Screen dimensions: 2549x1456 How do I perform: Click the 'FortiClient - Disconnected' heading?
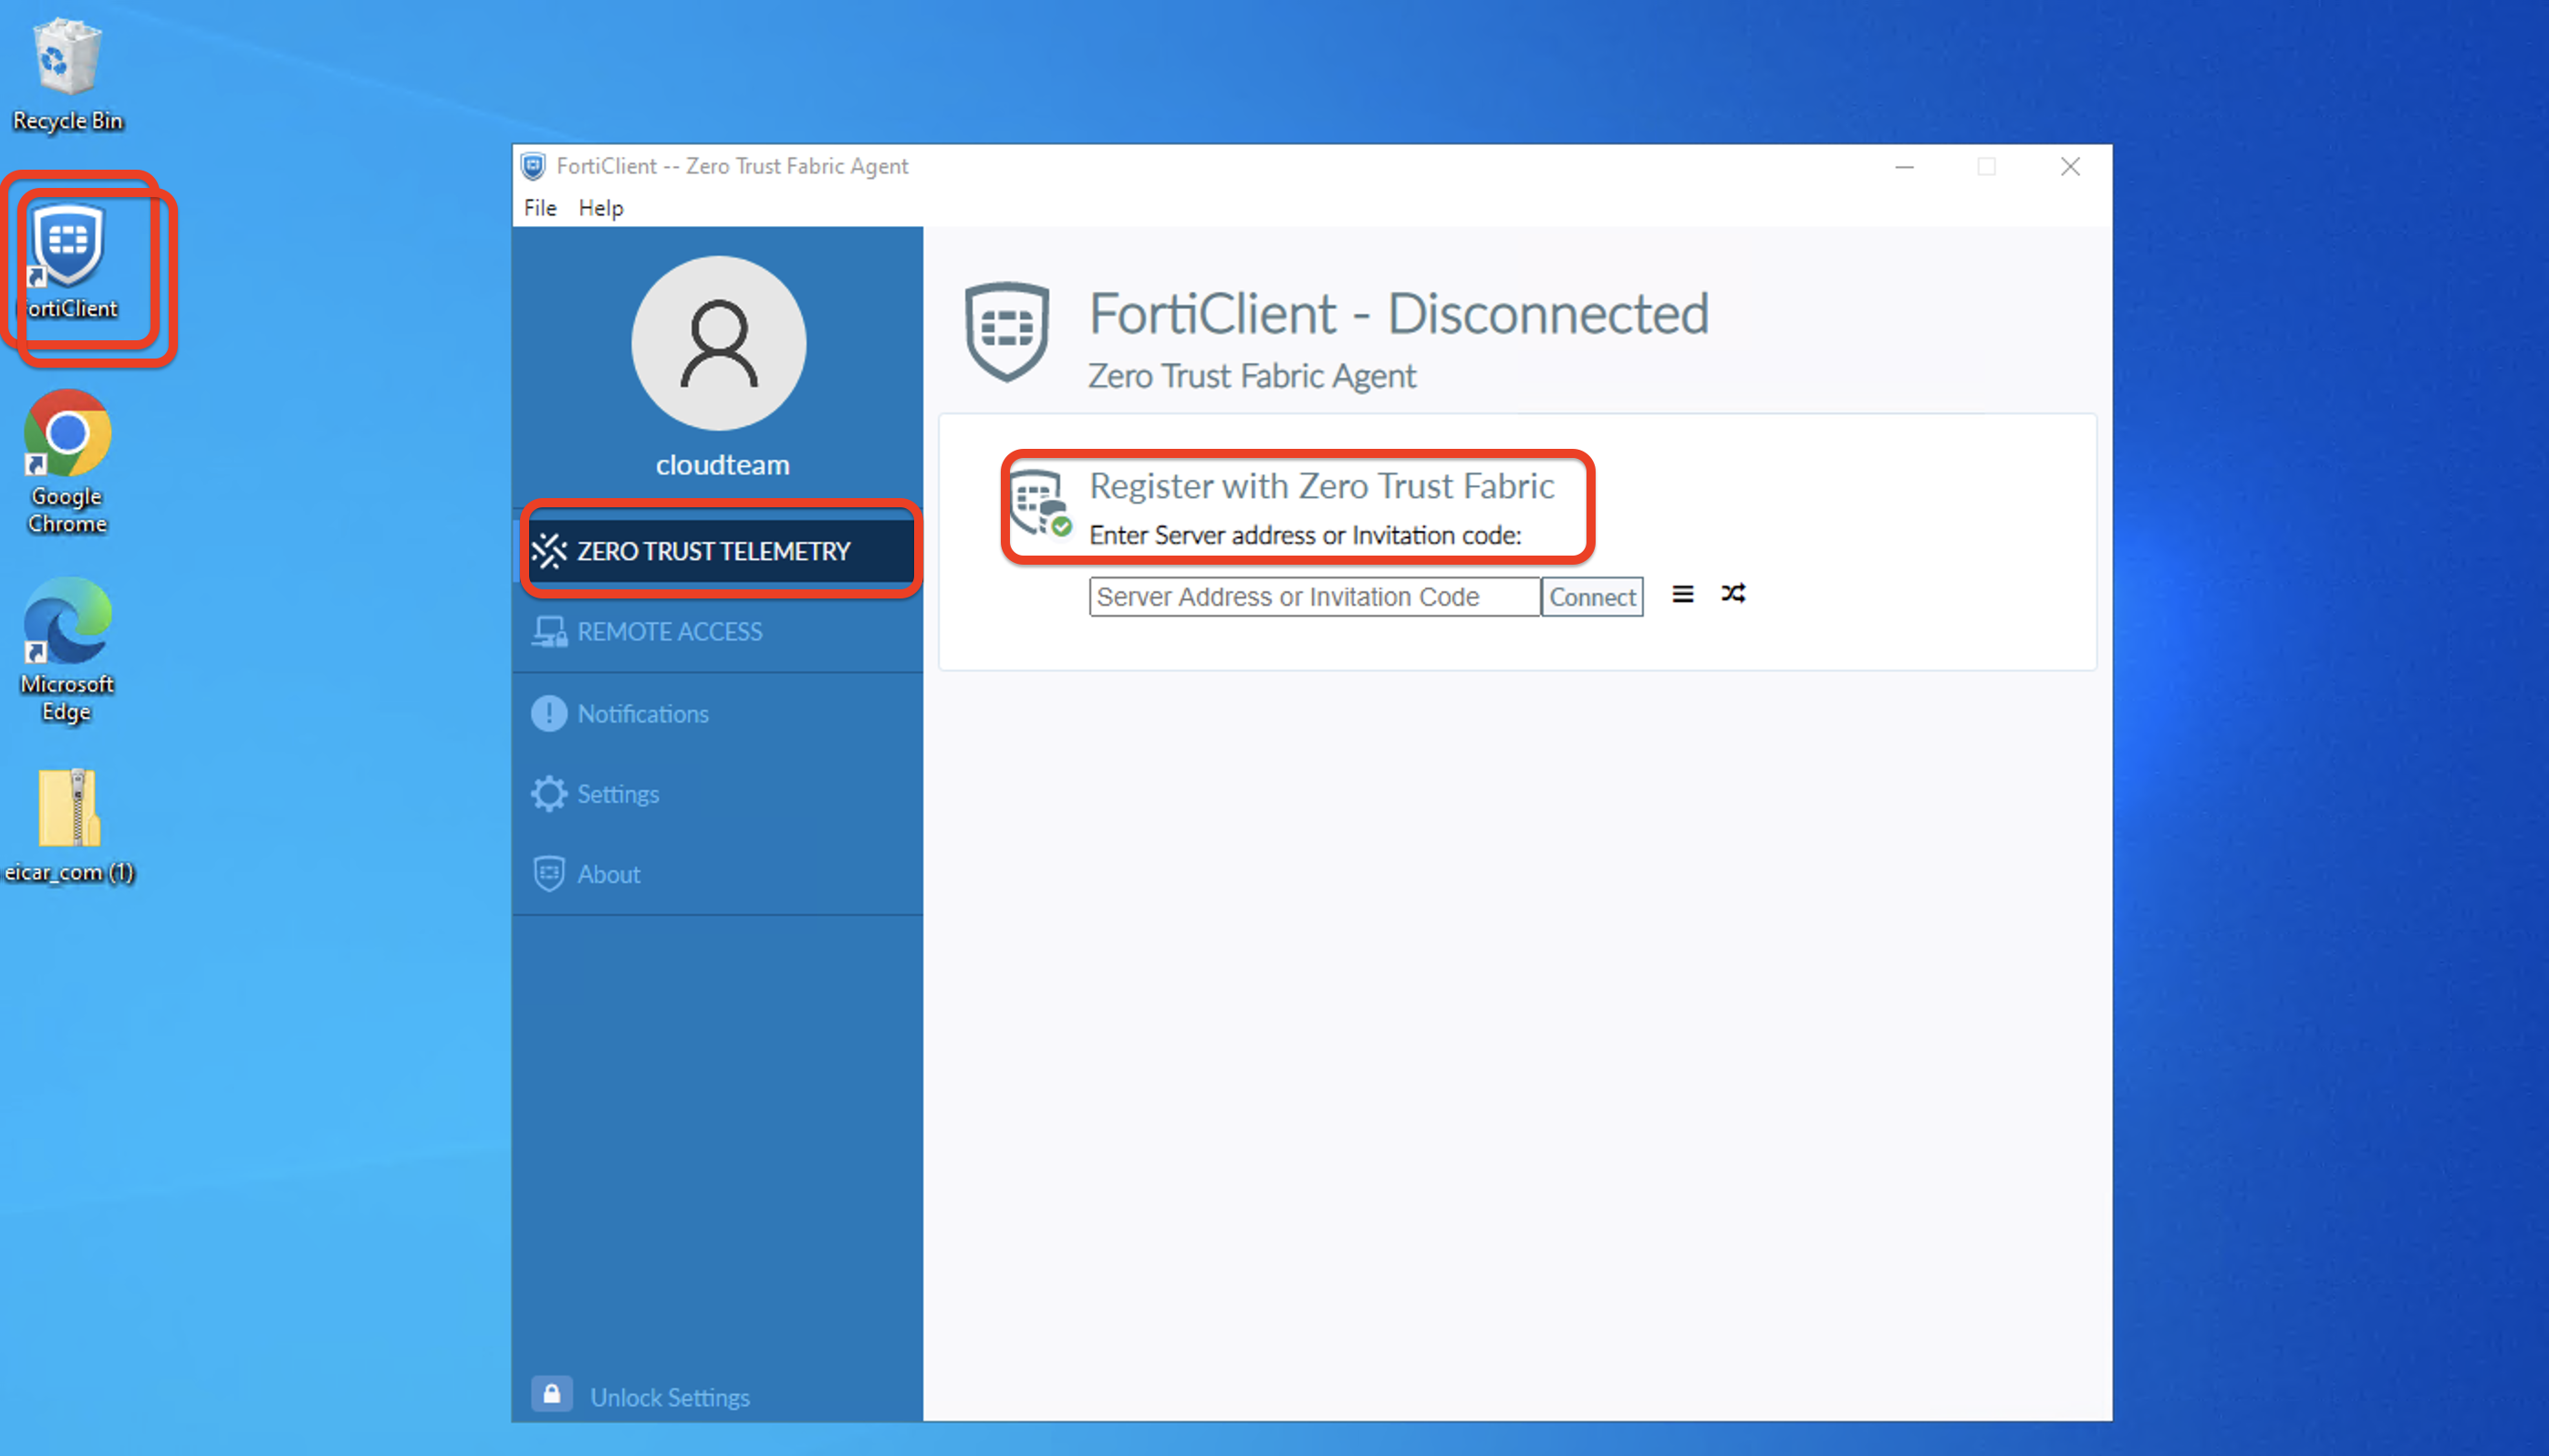click(x=1398, y=313)
